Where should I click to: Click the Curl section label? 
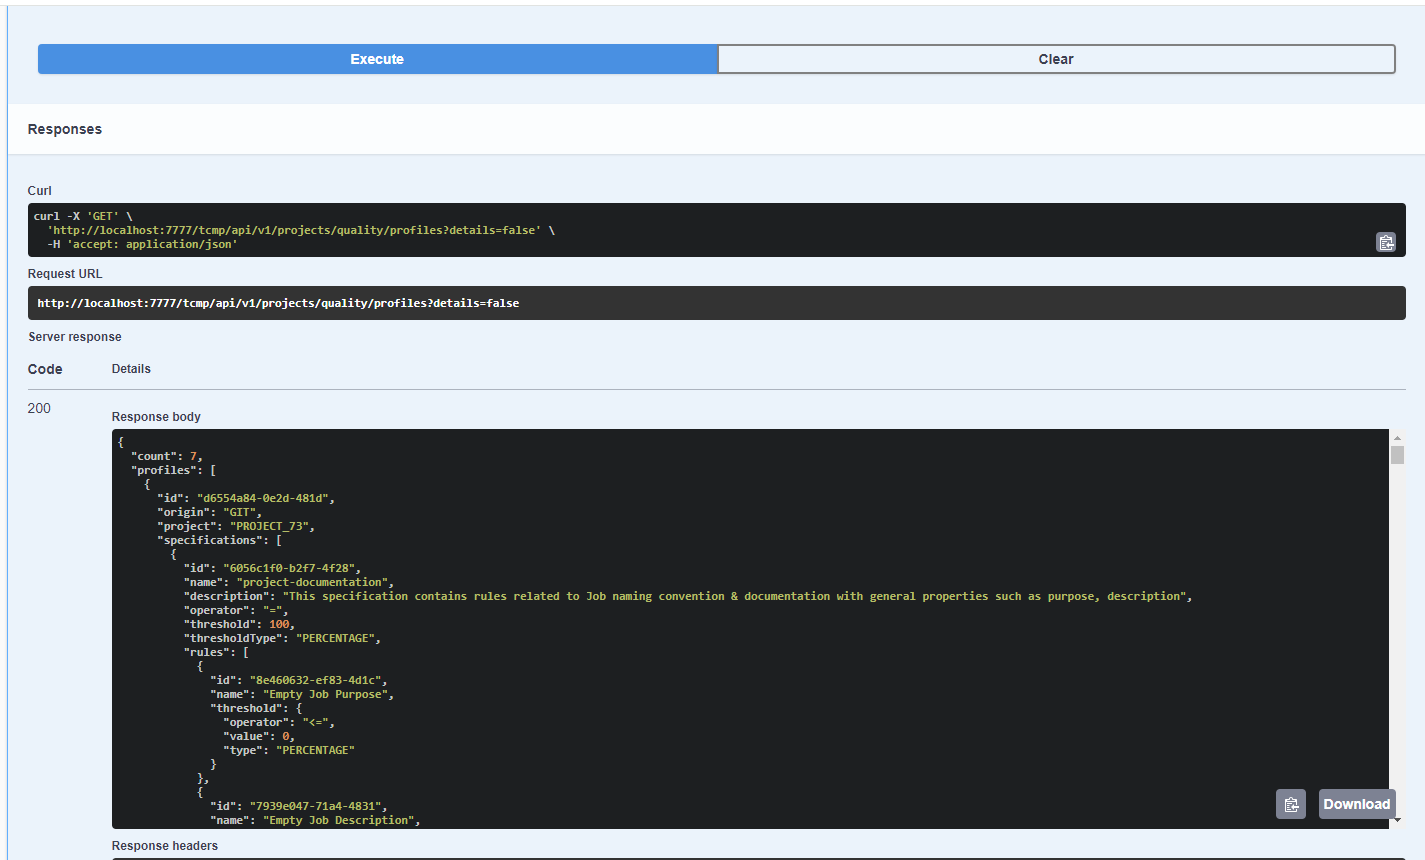[x=39, y=190]
